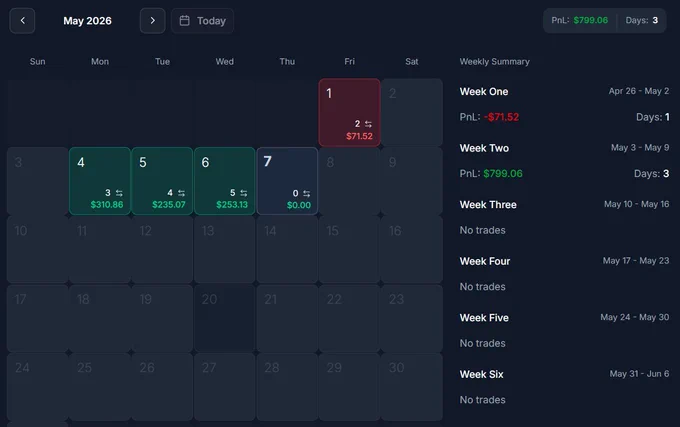Select the May 25 calendar cell
This screenshot has height=427, width=680.
pos(100,387)
